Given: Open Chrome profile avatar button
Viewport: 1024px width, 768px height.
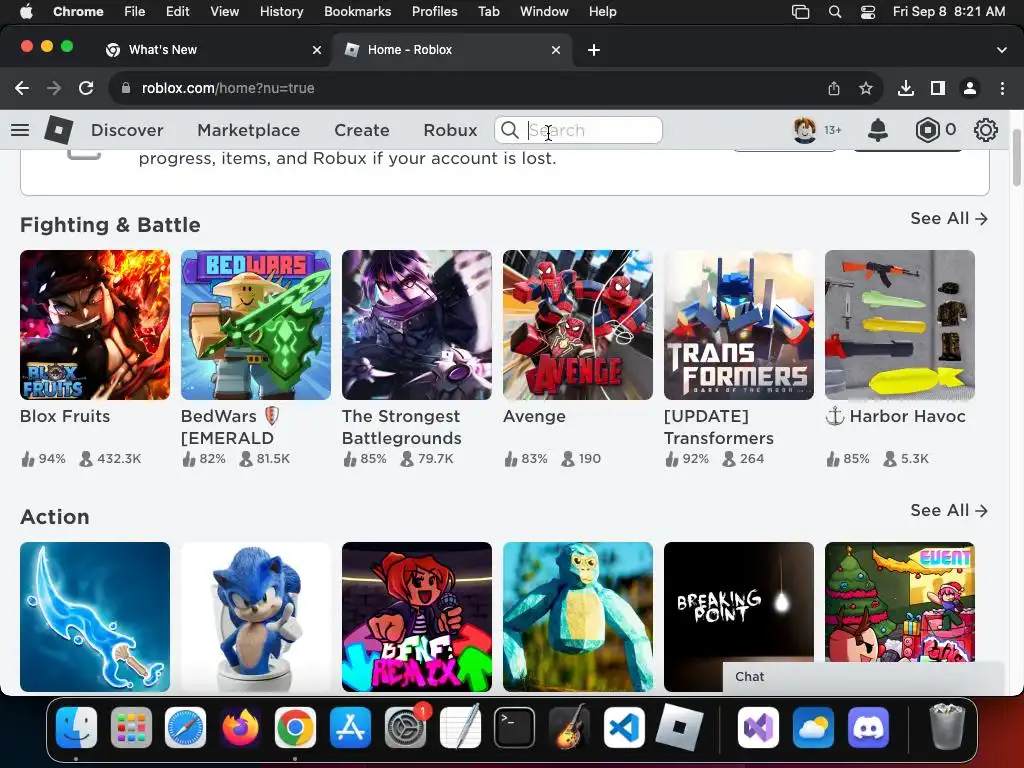Looking at the screenshot, I should (x=970, y=88).
